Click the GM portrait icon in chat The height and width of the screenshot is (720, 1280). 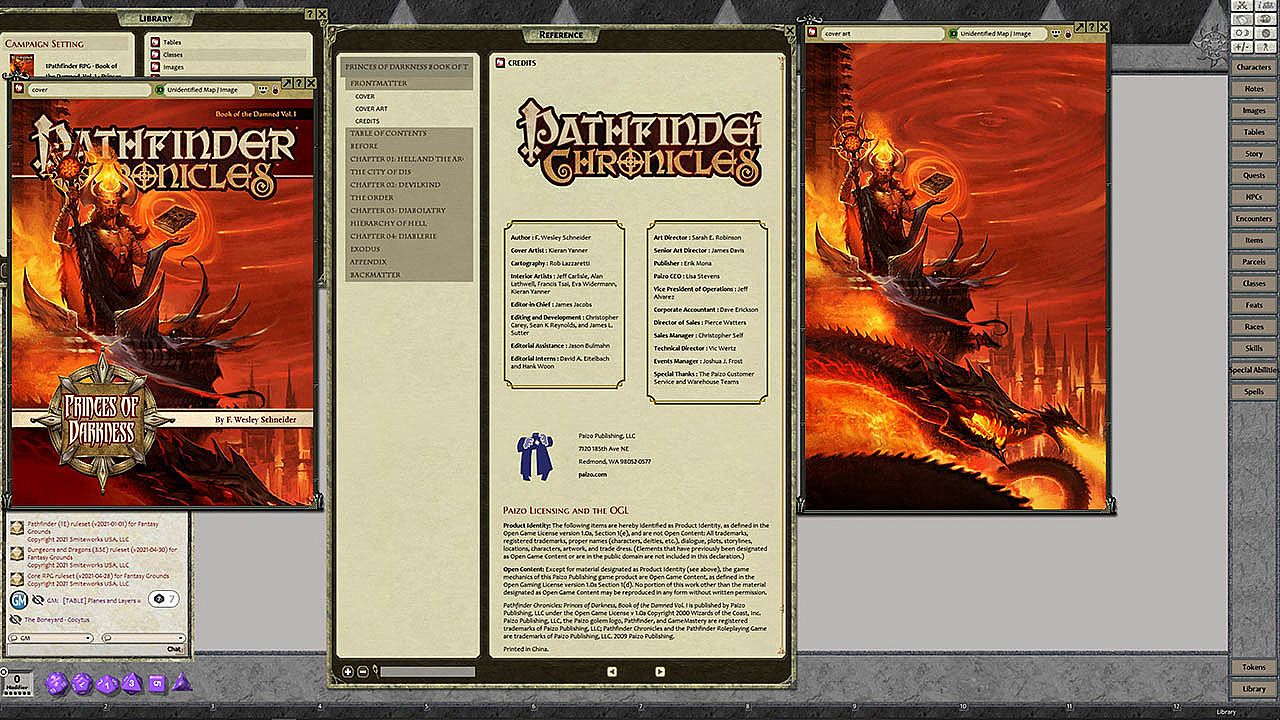[x=19, y=600]
